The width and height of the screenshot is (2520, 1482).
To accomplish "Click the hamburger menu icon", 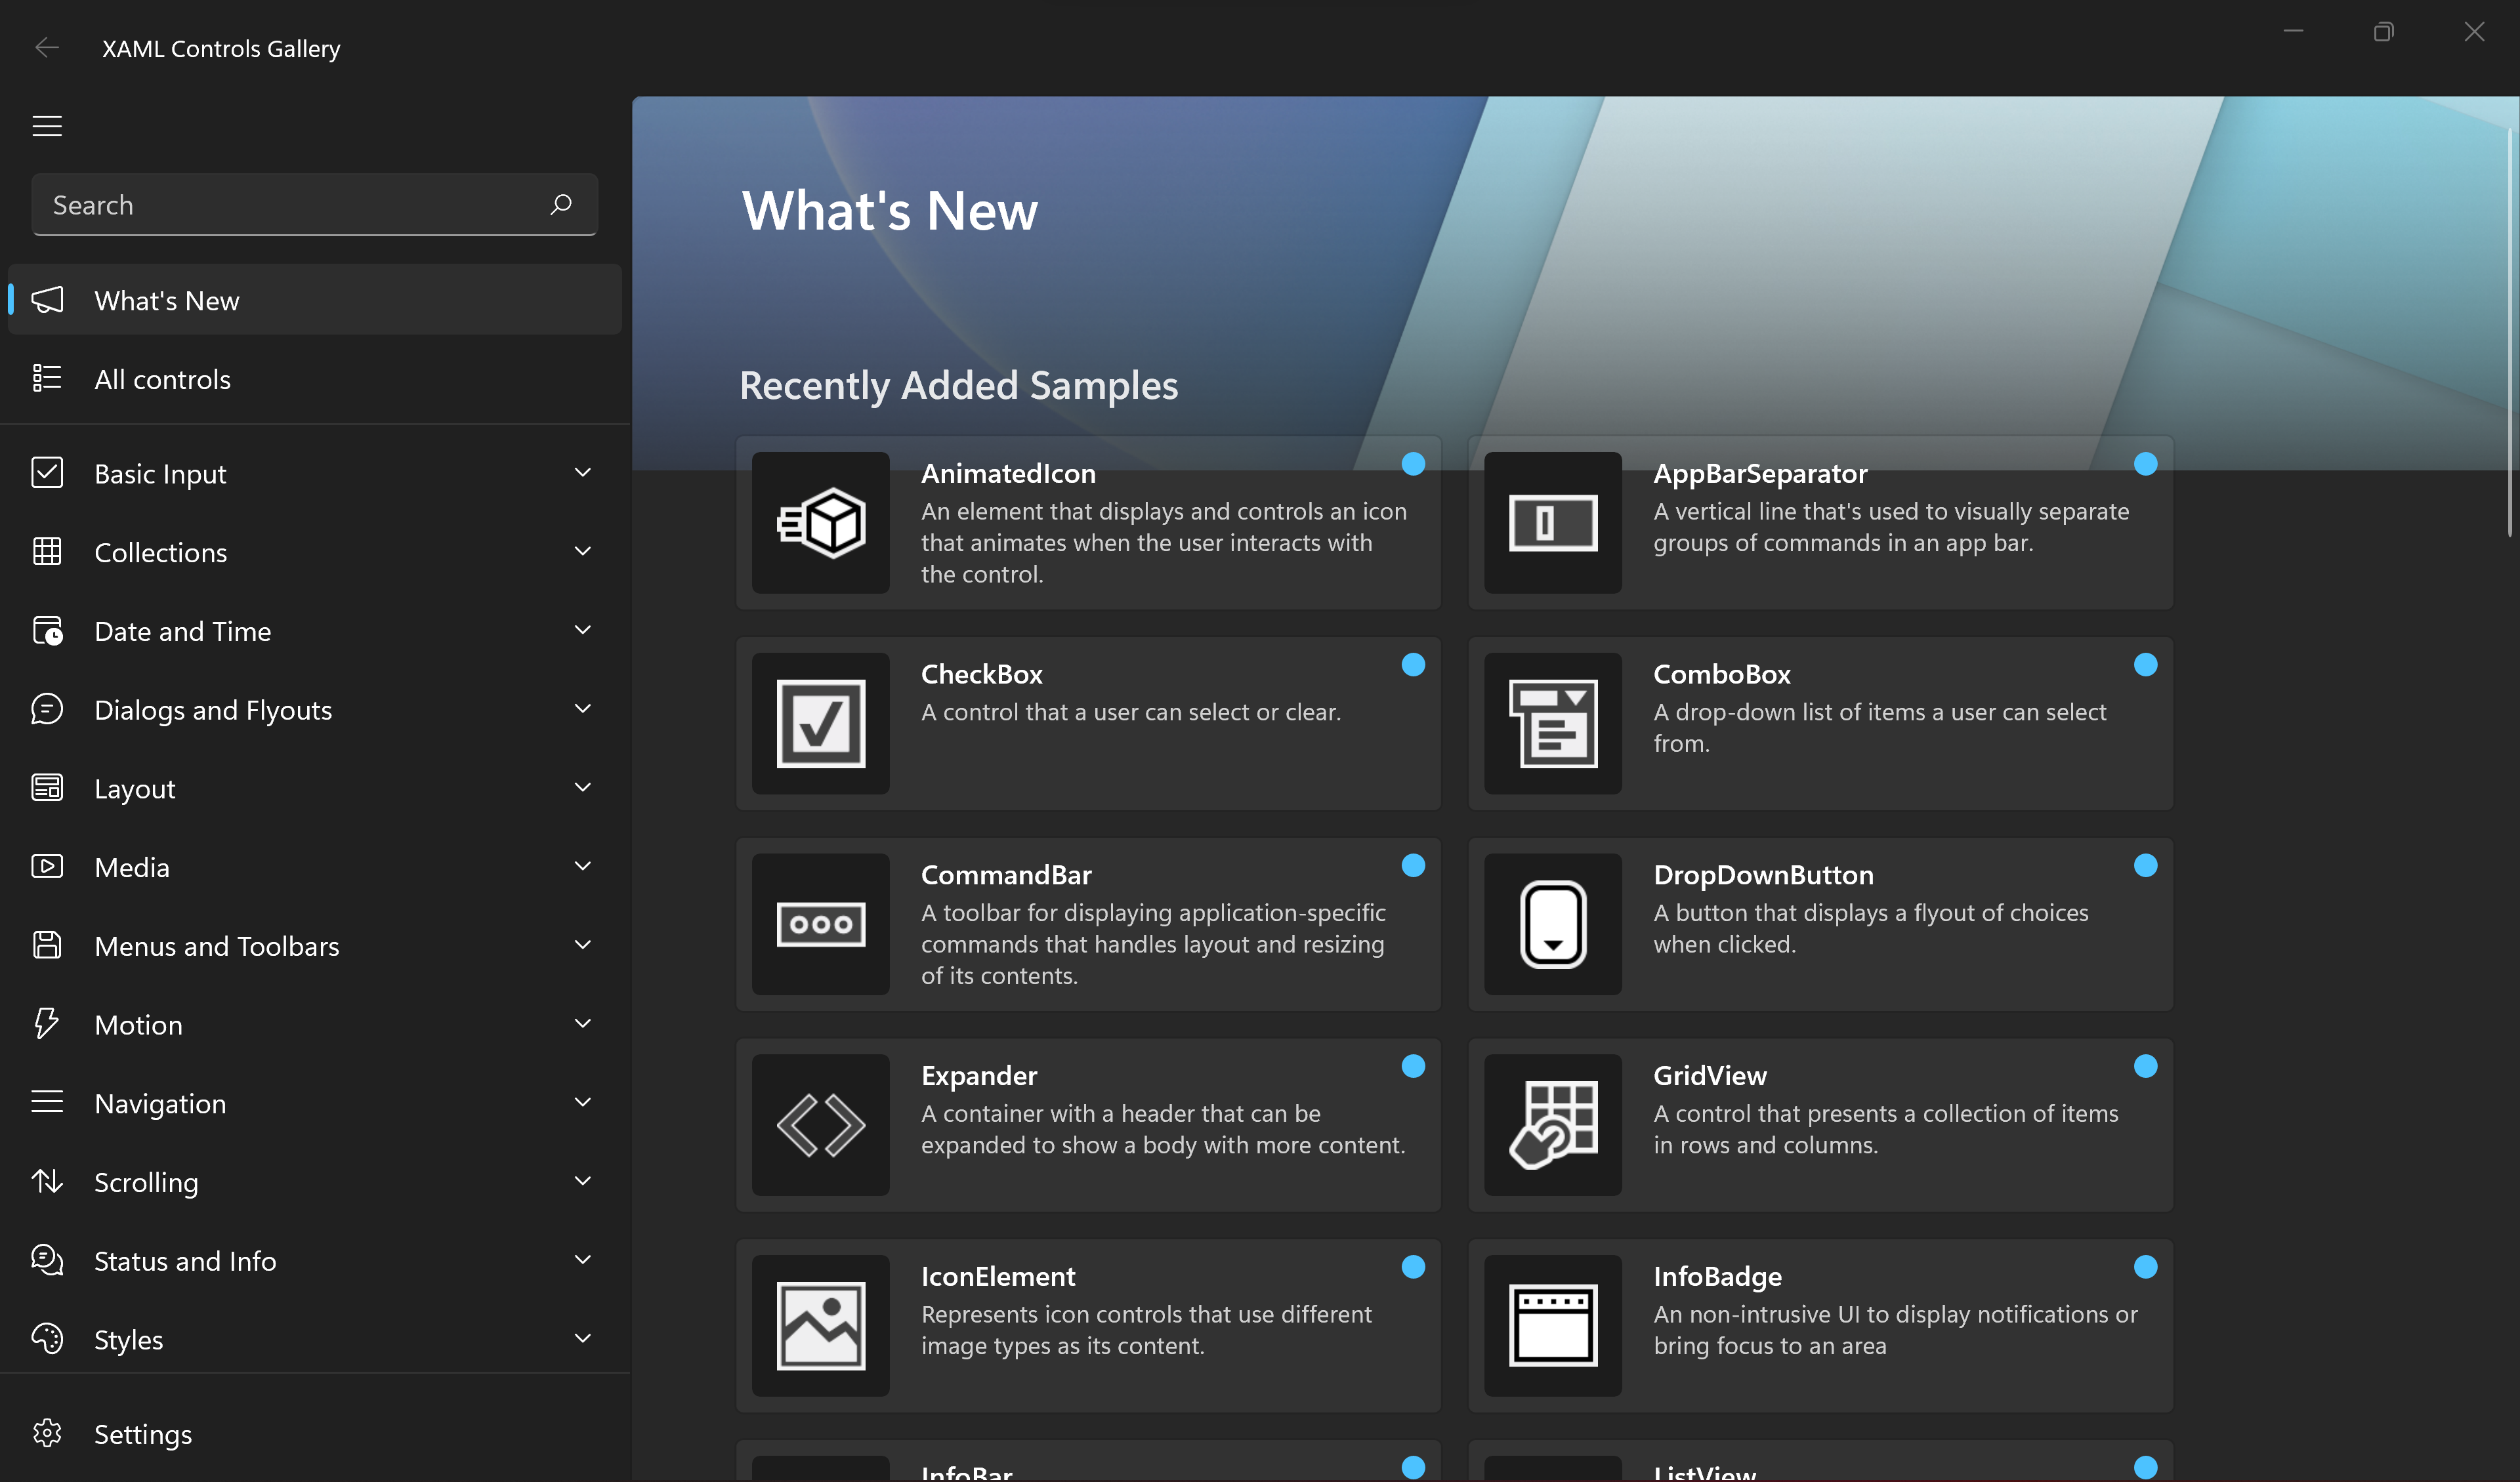I will click(x=47, y=126).
